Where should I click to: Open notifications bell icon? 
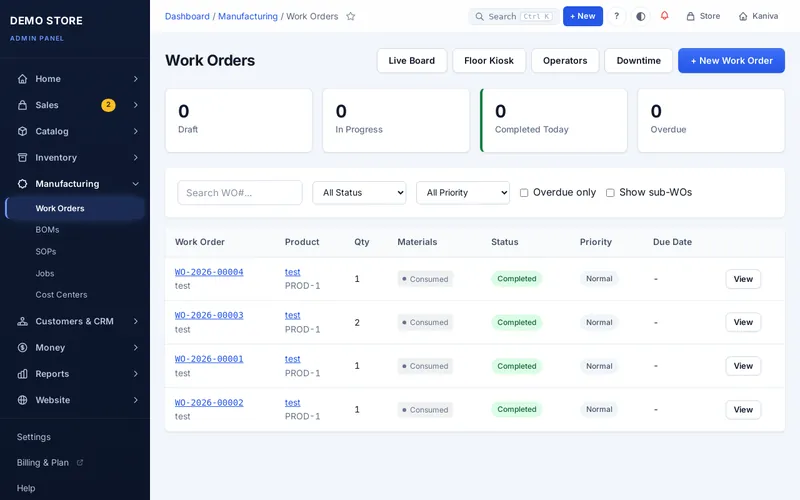[x=664, y=16]
